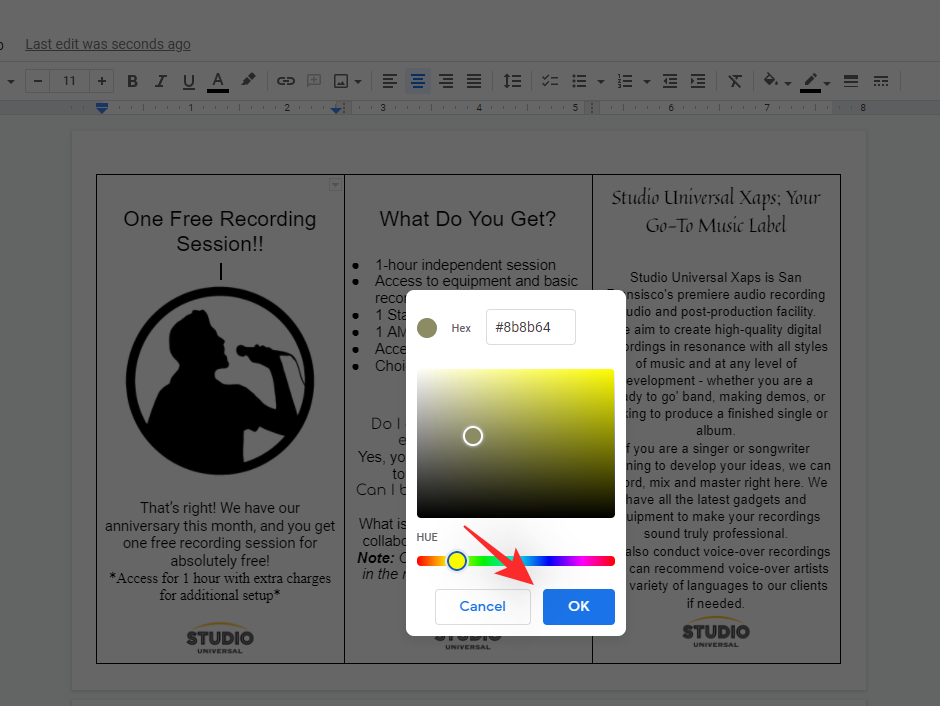Toggle italic text formatting
The image size is (940, 706).
(161, 81)
